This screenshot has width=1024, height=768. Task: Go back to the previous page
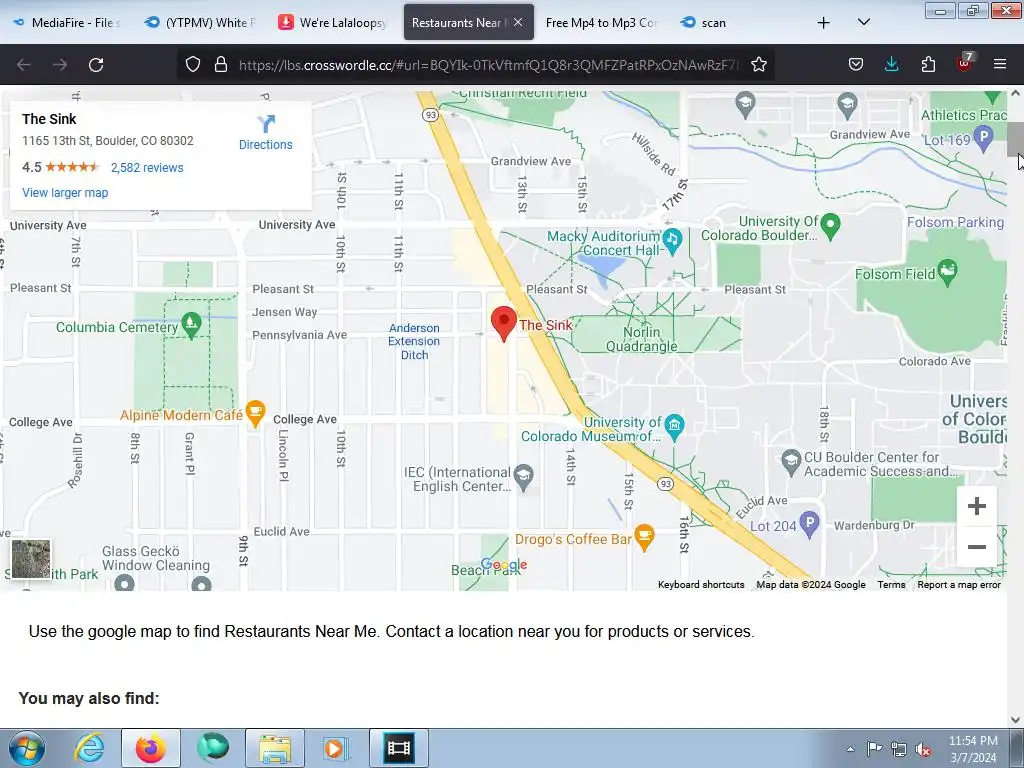tap(24, 65)
